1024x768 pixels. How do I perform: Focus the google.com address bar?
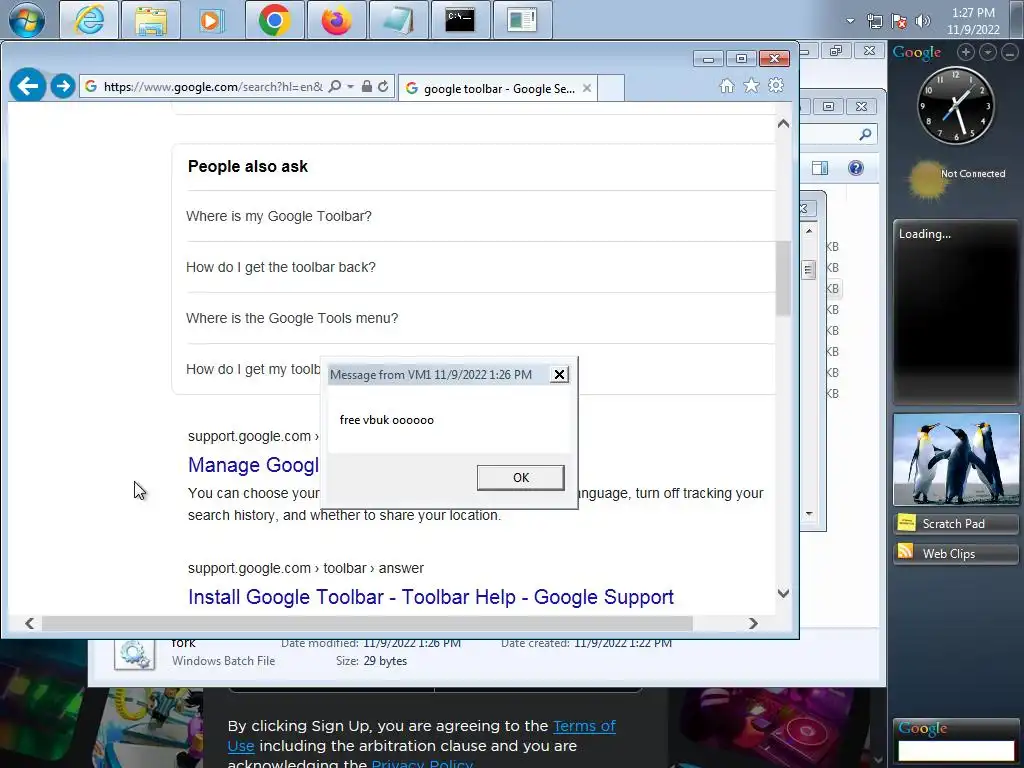[x=212, y=86]
